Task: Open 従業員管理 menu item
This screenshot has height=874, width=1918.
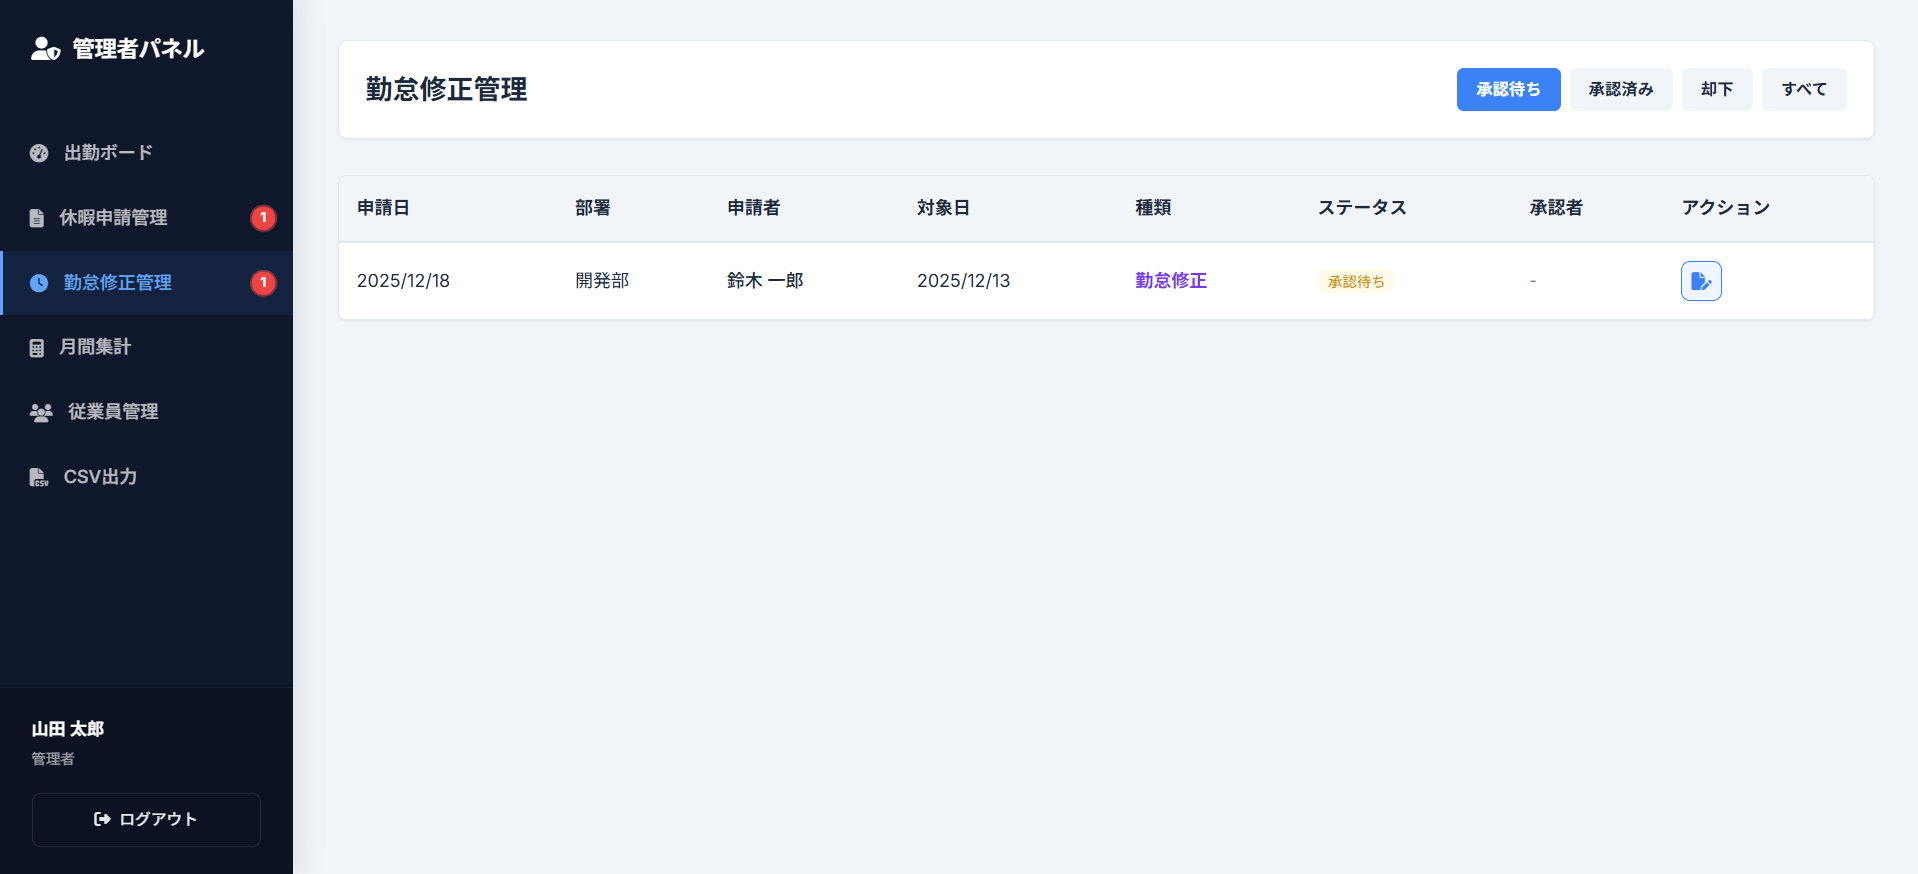Action: pos(113,412)
